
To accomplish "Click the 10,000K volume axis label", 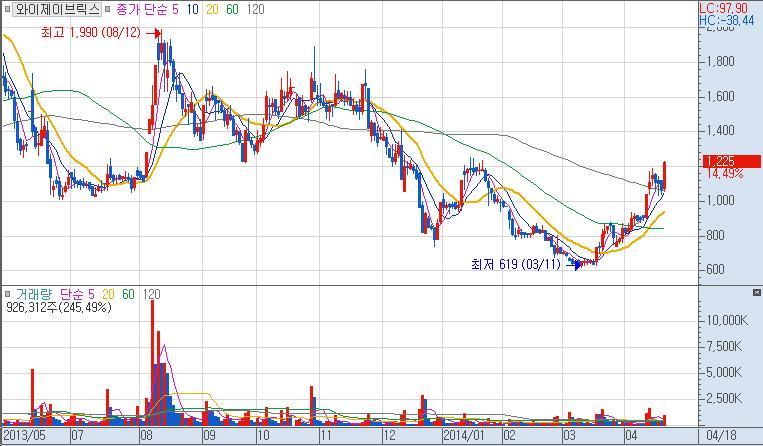I will point(727,320).
